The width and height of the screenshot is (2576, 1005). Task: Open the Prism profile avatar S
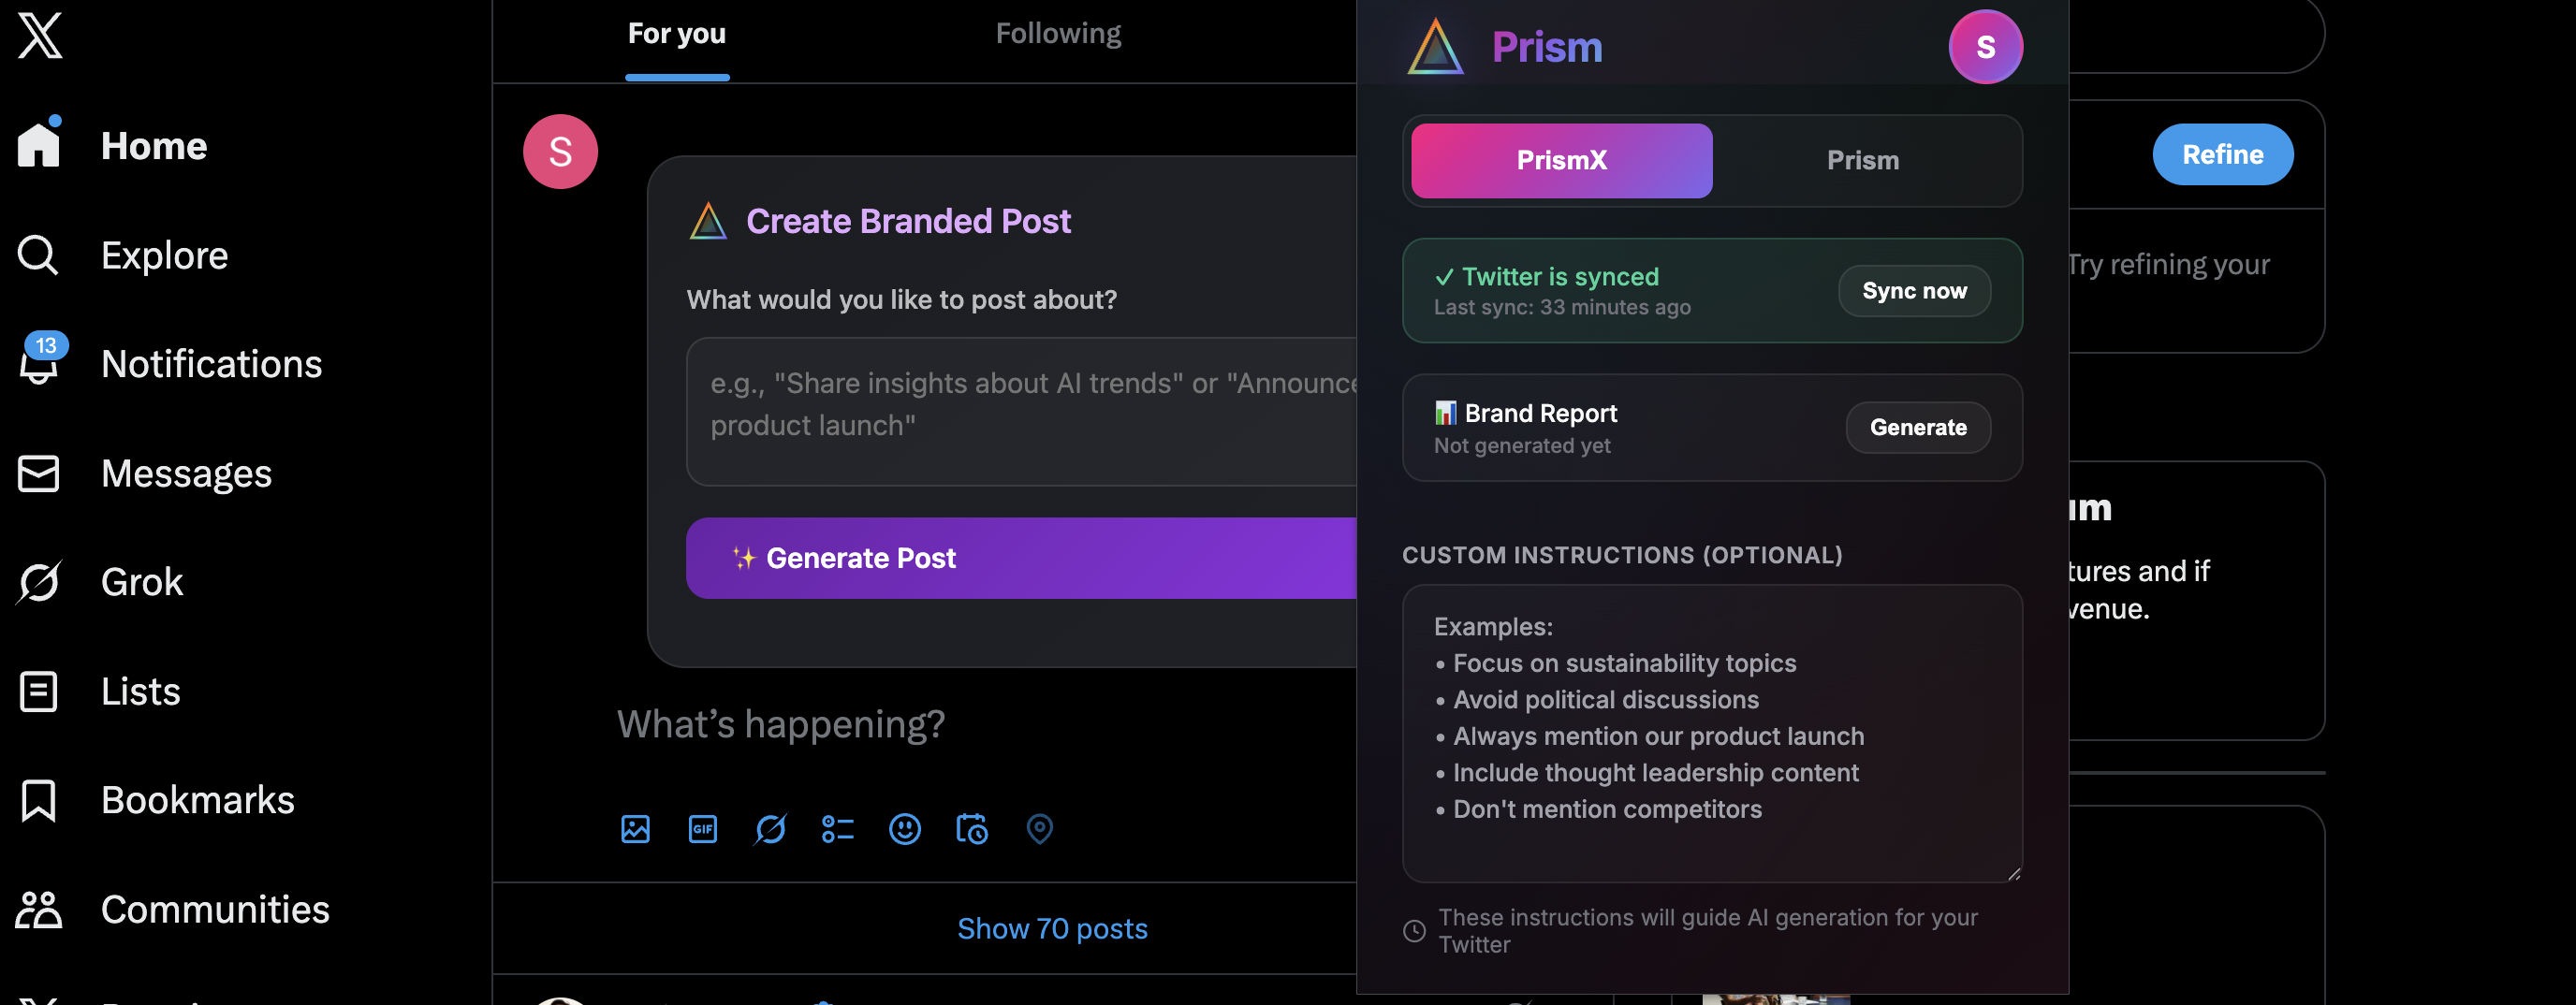pyautogui.click(x=1985, y=47)
